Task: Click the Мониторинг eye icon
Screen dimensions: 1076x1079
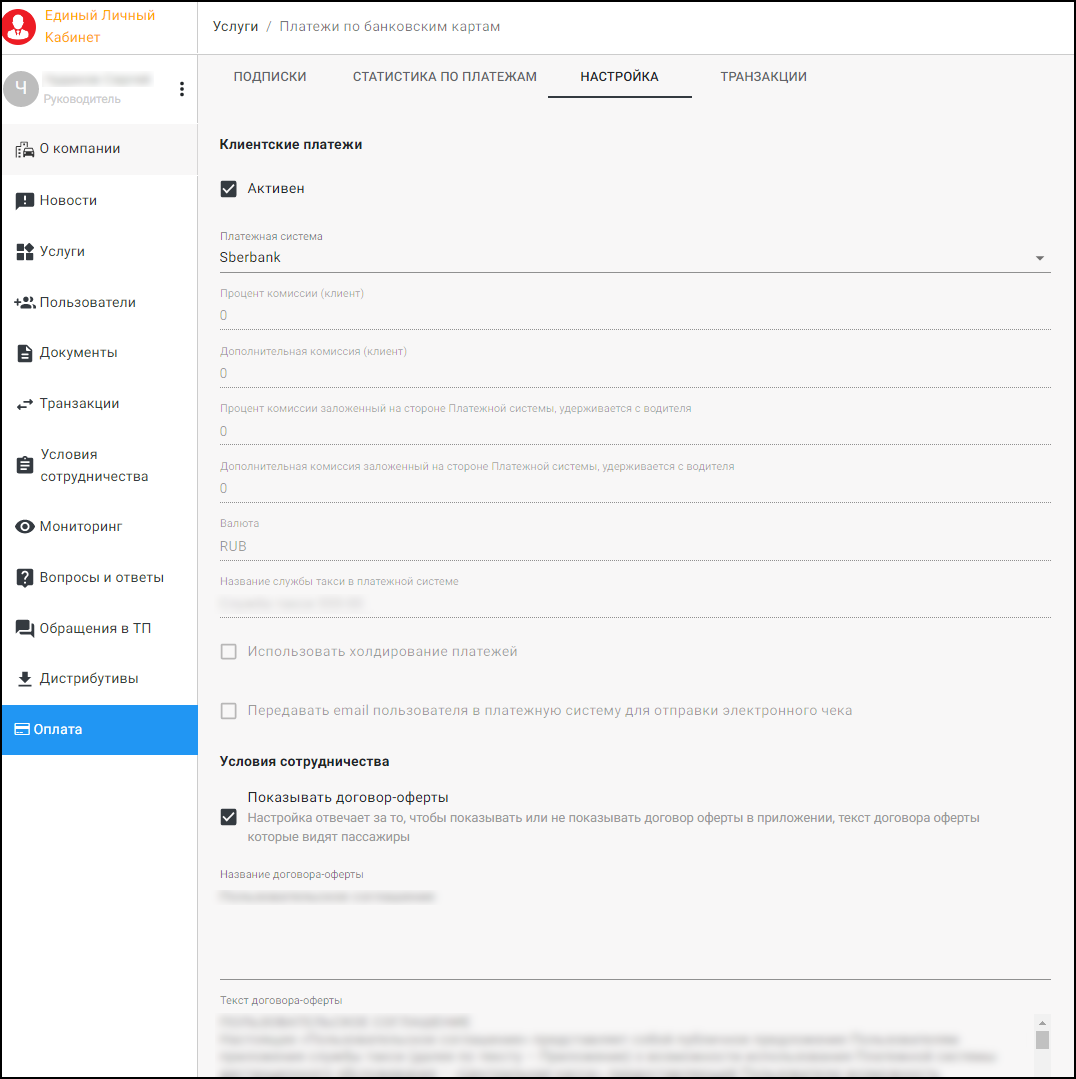Action: pos(25,527)
